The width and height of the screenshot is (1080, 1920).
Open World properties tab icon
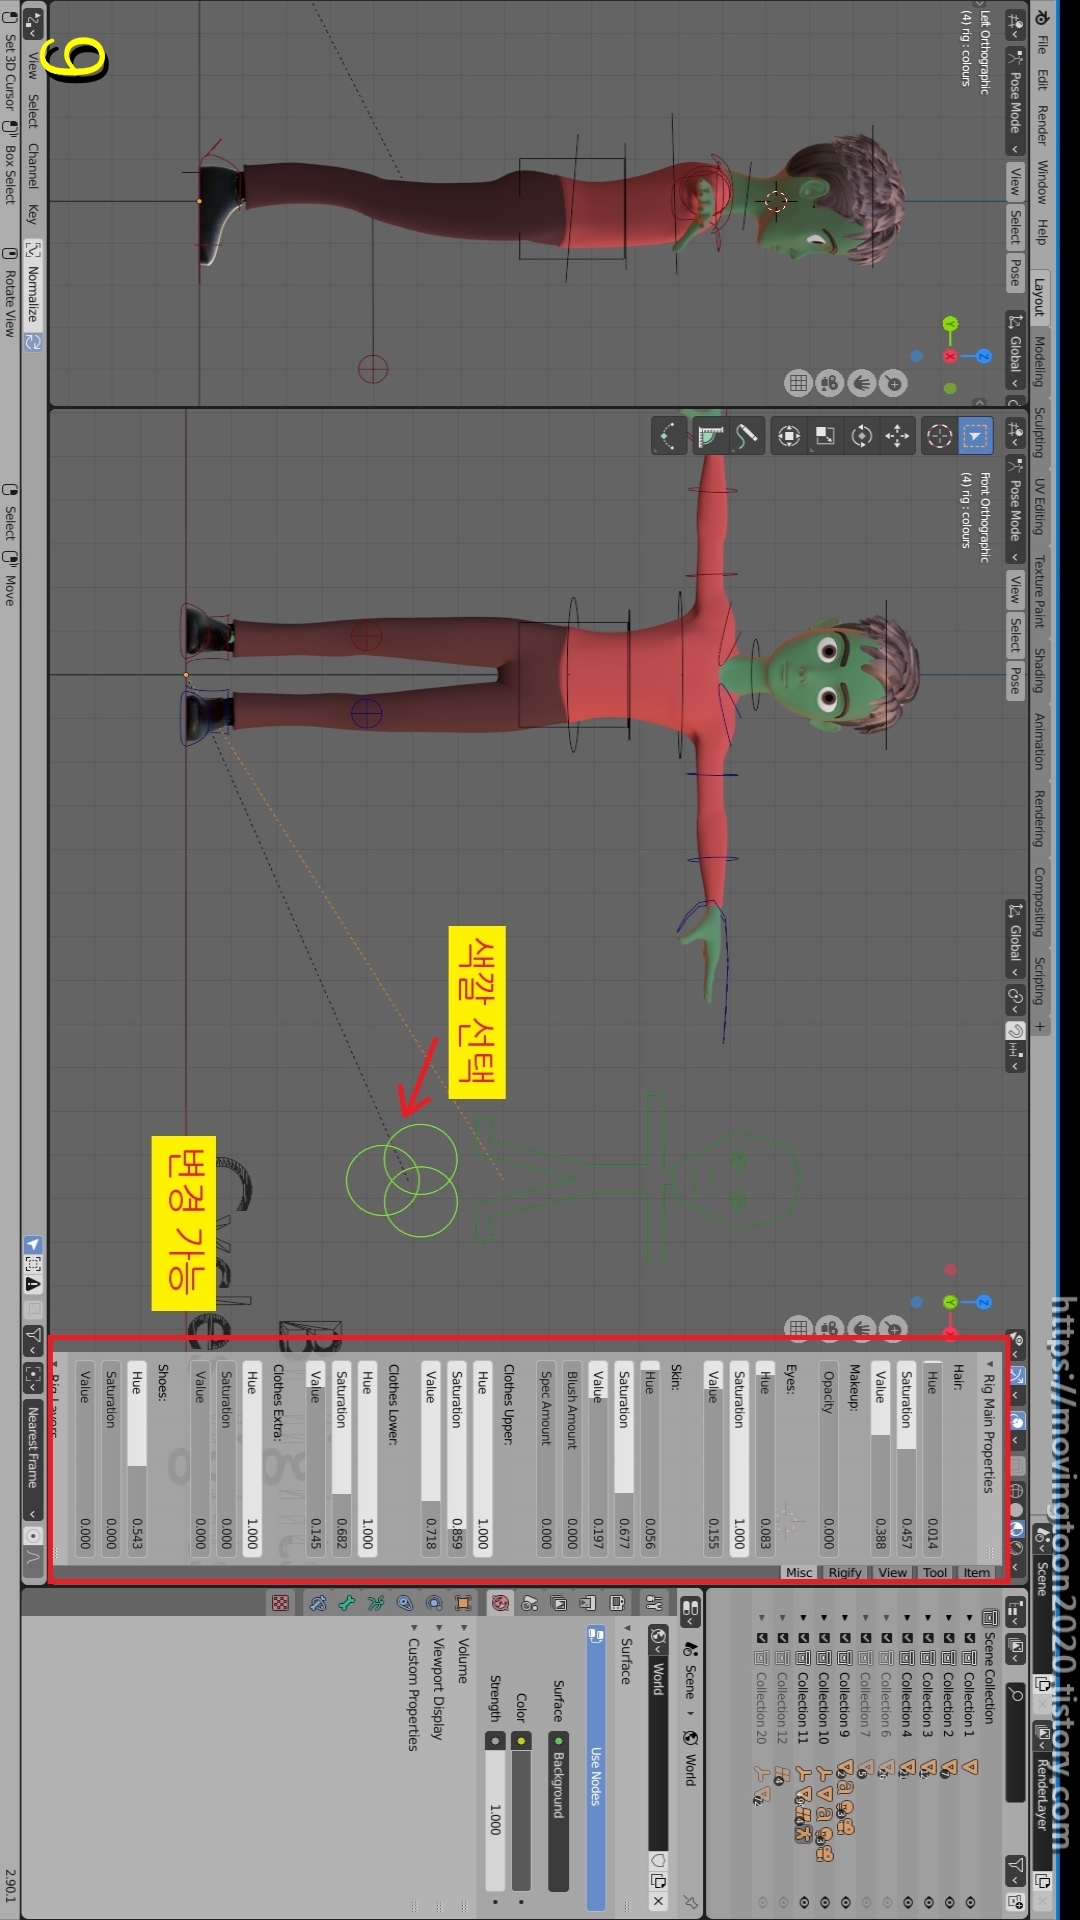[x=500, y=1604]
